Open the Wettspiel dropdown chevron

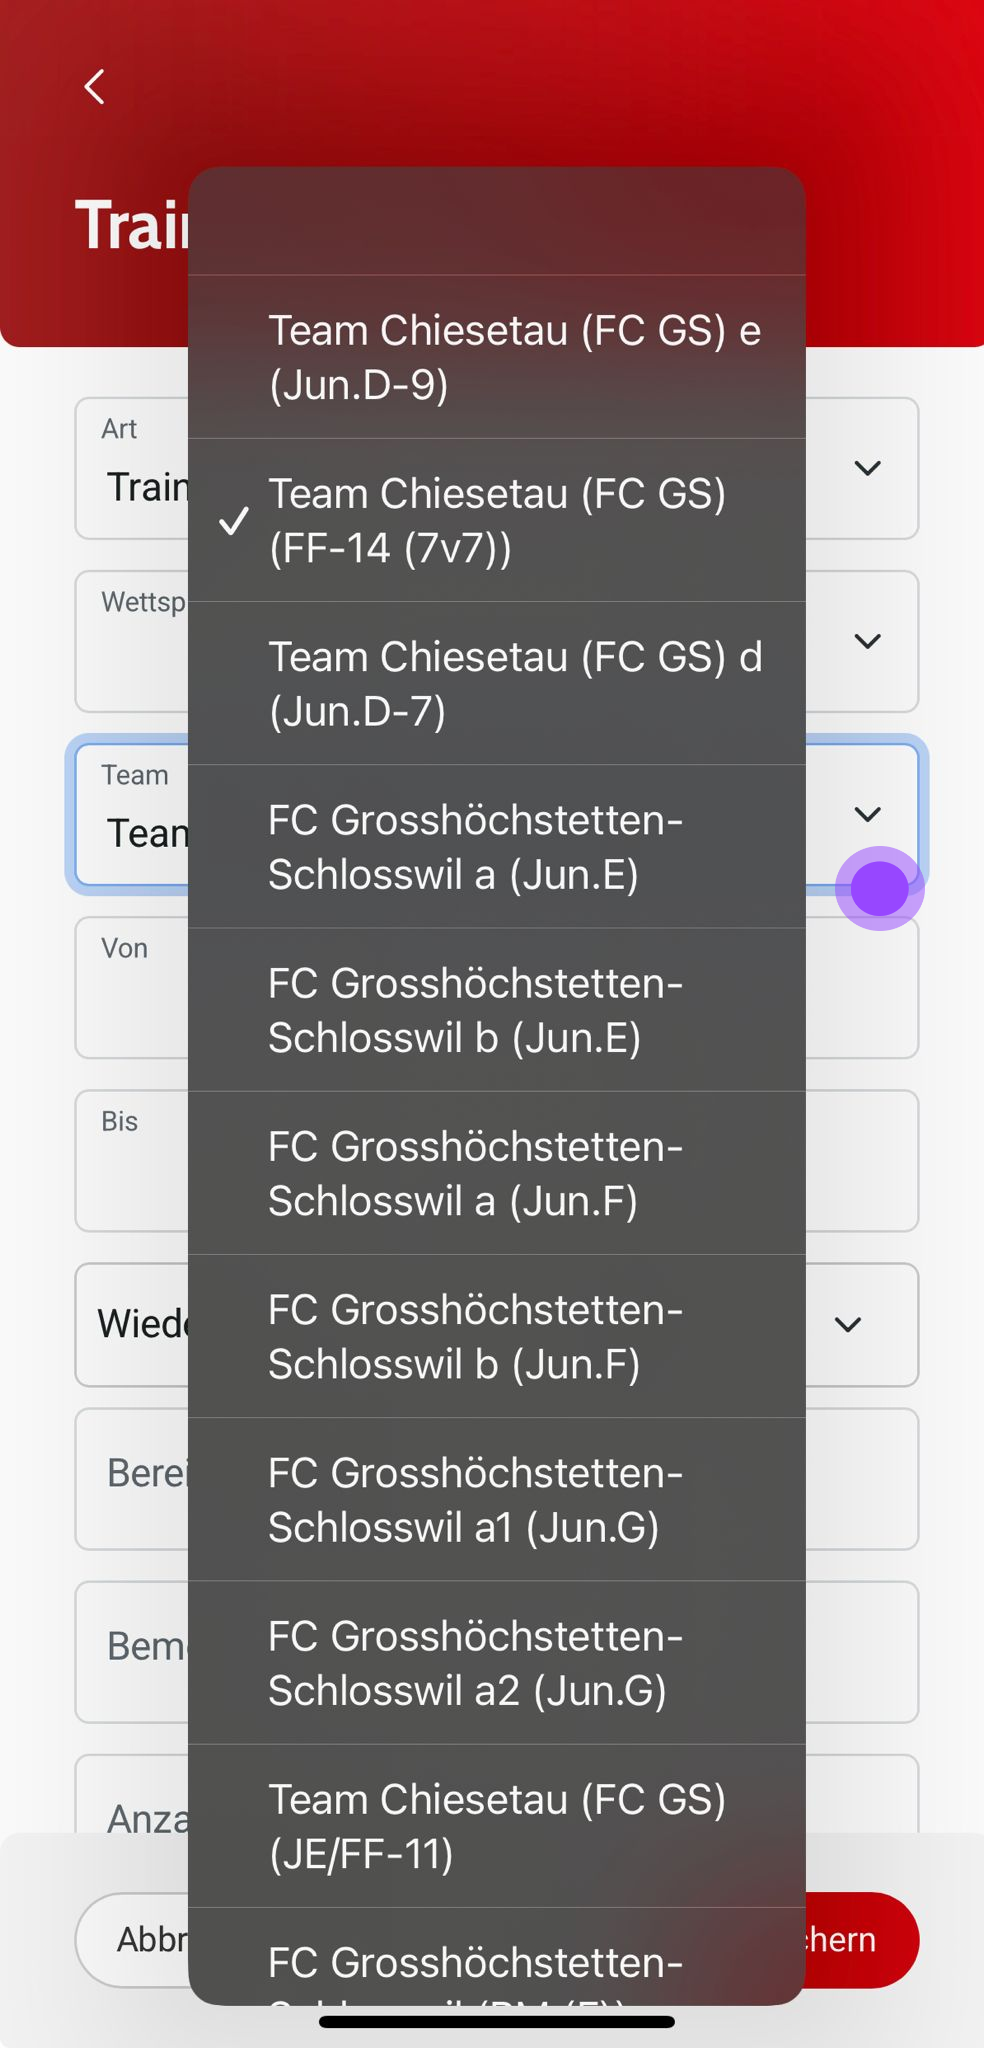pos(867,641)
